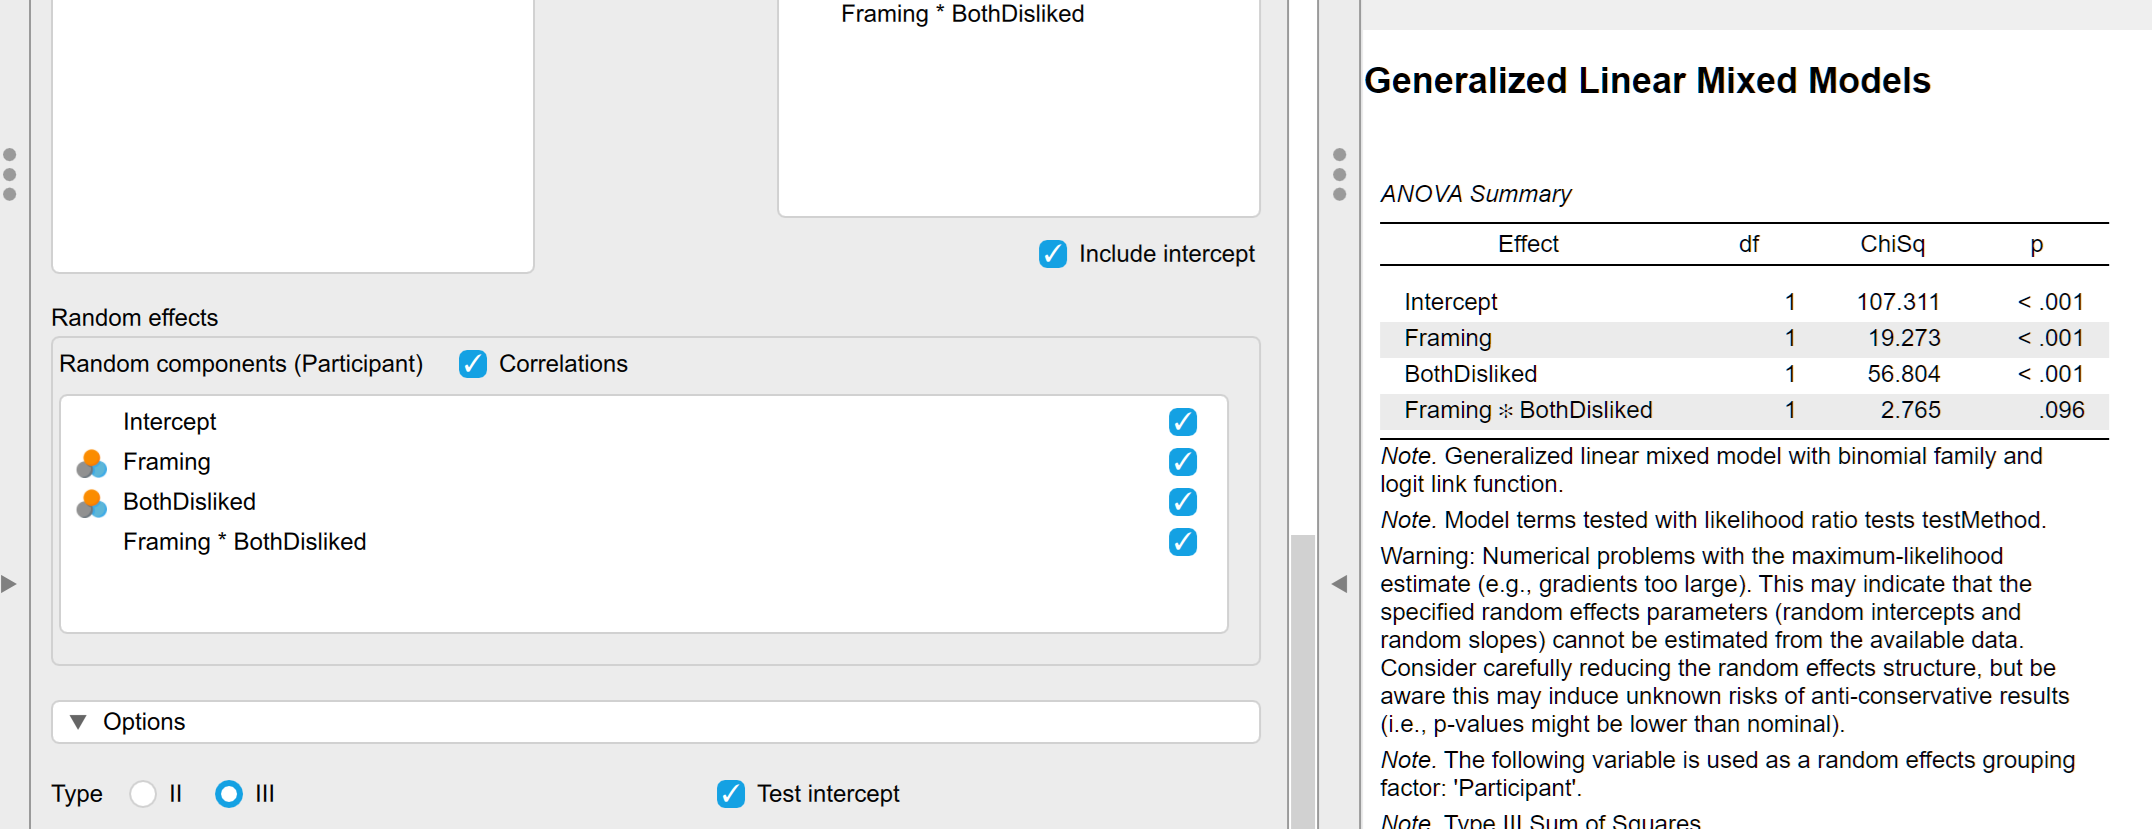The height and width of the screenshot is (829, 2152).
Task: Toggle the Correlations checkbox
Action: point(473,364)
